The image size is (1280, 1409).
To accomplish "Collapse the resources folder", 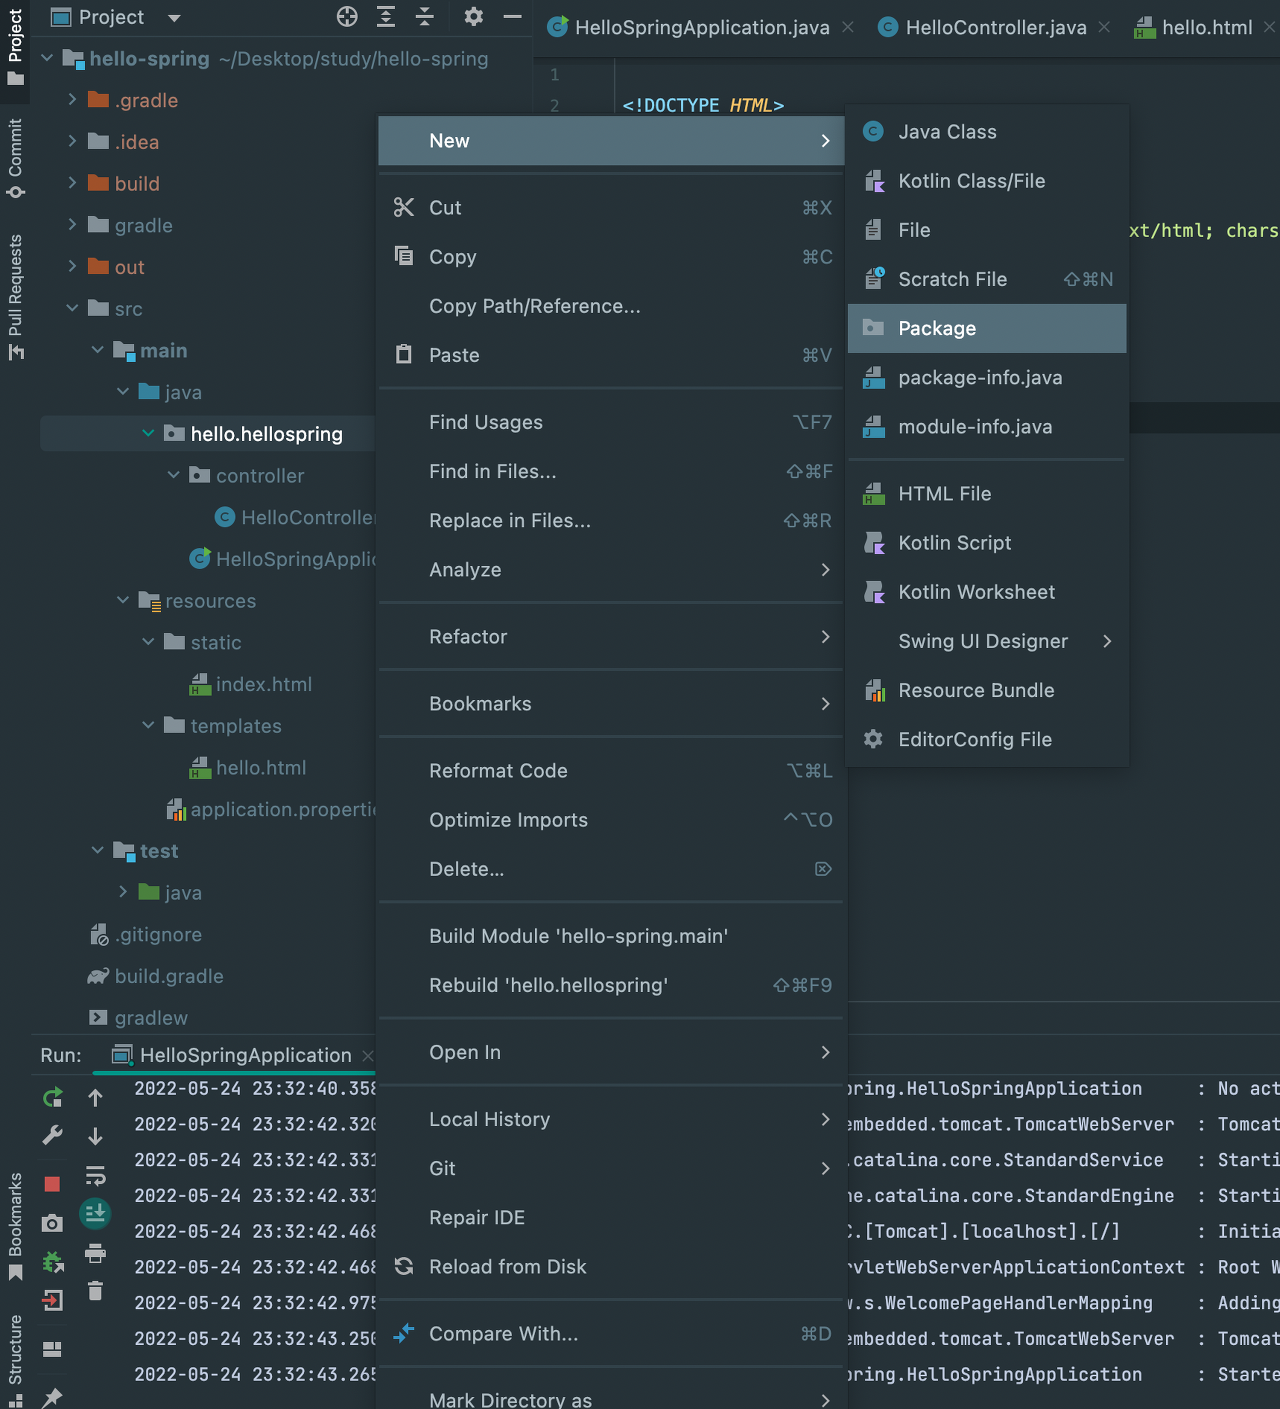I will 122,600.
